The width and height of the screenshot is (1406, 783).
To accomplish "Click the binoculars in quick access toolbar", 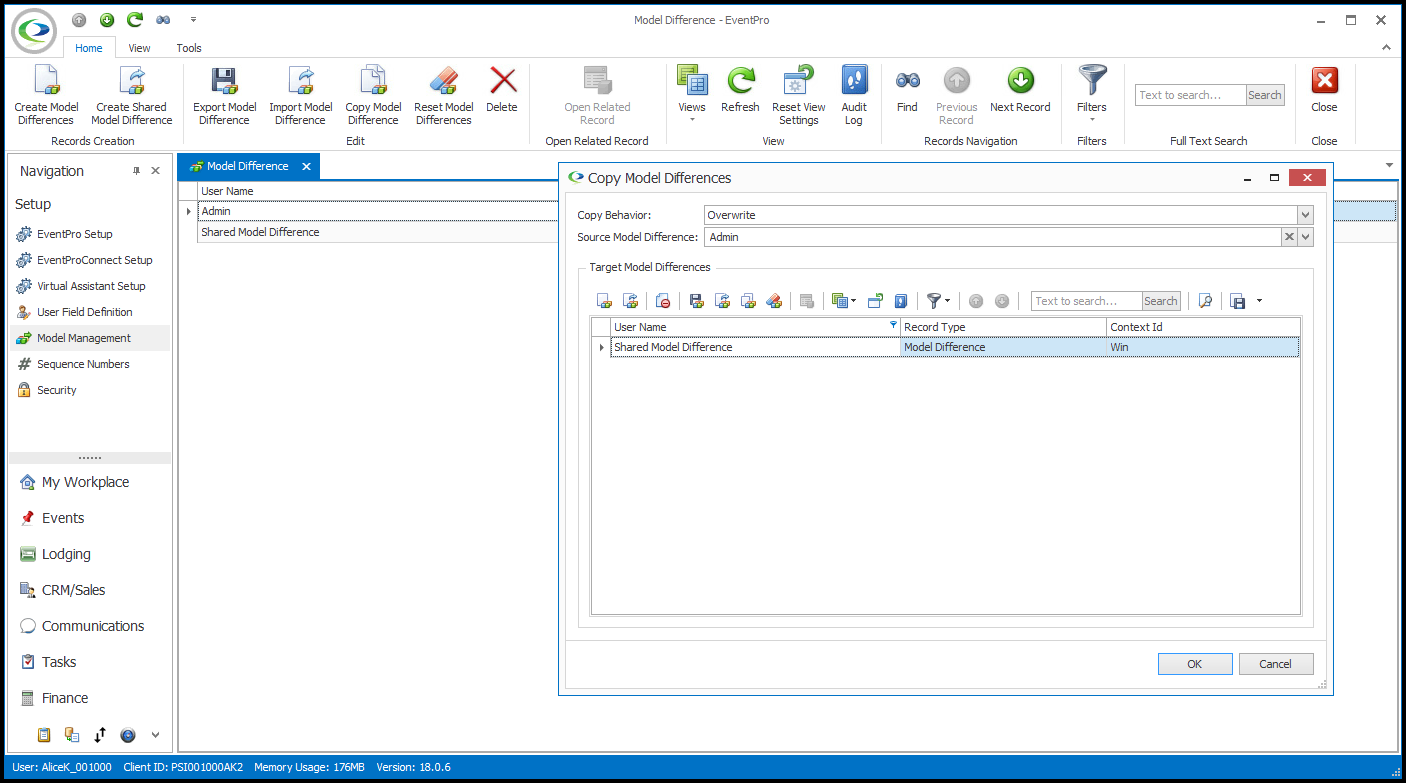I will click(161, 20).
